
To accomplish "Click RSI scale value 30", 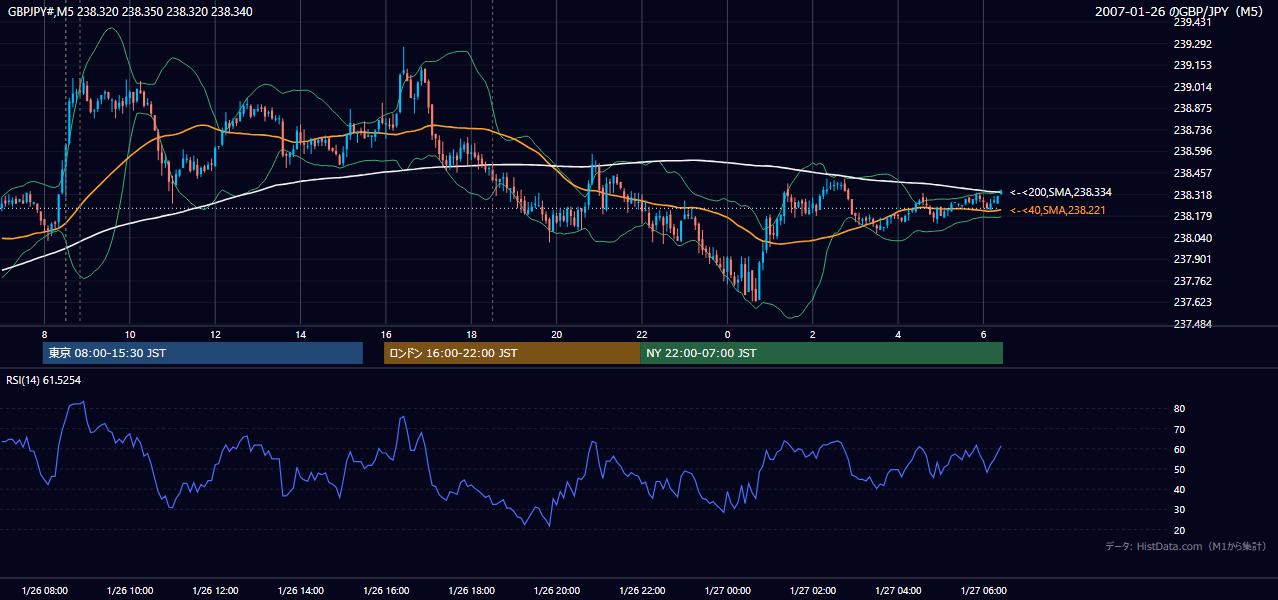I will (1180, 509).
